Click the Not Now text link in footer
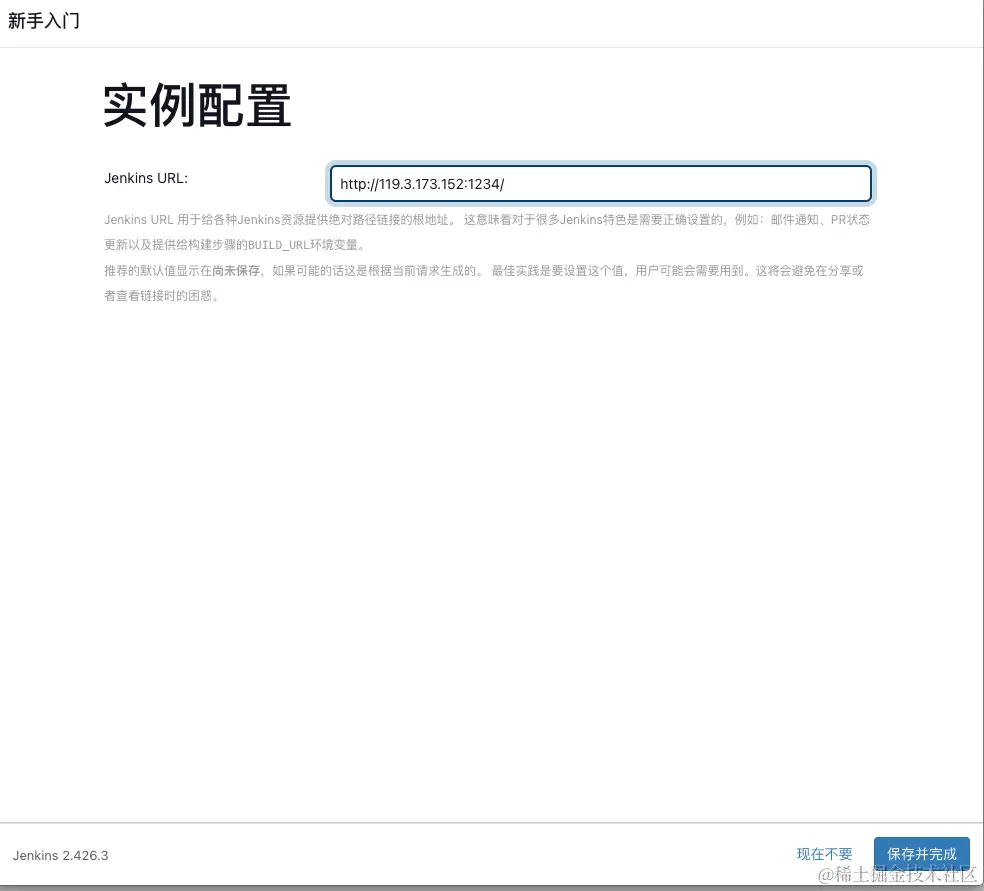 click(823, 854)
